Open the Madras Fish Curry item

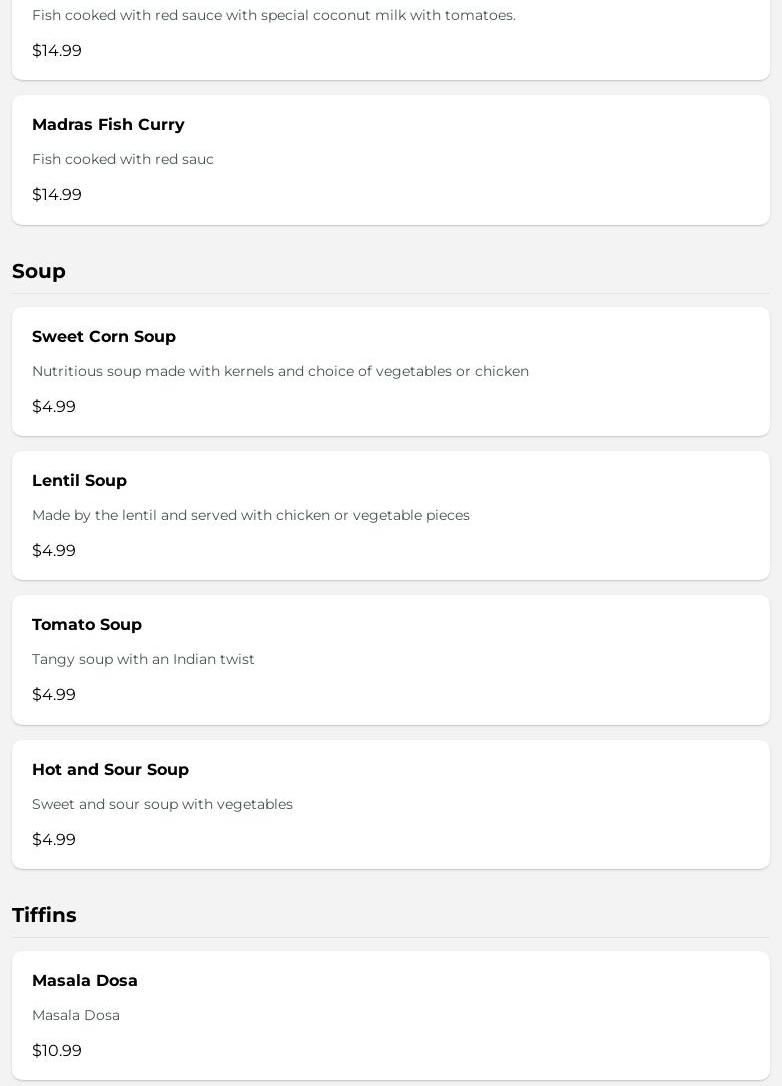[108, 125]
